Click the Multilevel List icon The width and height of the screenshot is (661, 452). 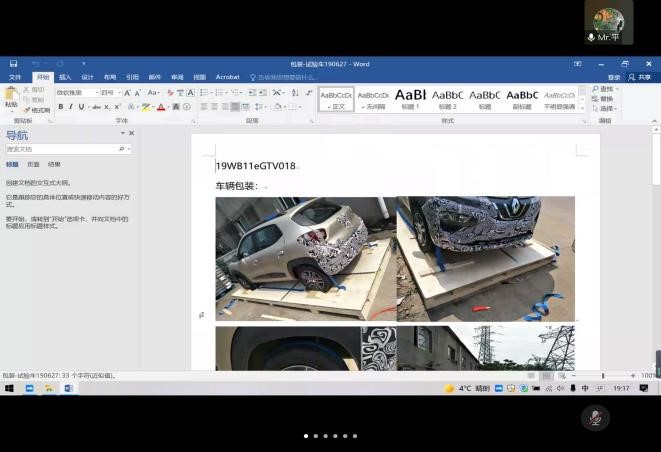(235, 92)
